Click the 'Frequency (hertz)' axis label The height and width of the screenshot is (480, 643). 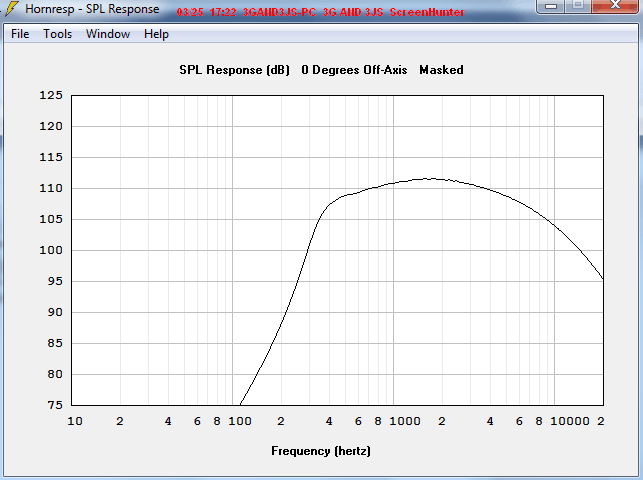point(321,451)
